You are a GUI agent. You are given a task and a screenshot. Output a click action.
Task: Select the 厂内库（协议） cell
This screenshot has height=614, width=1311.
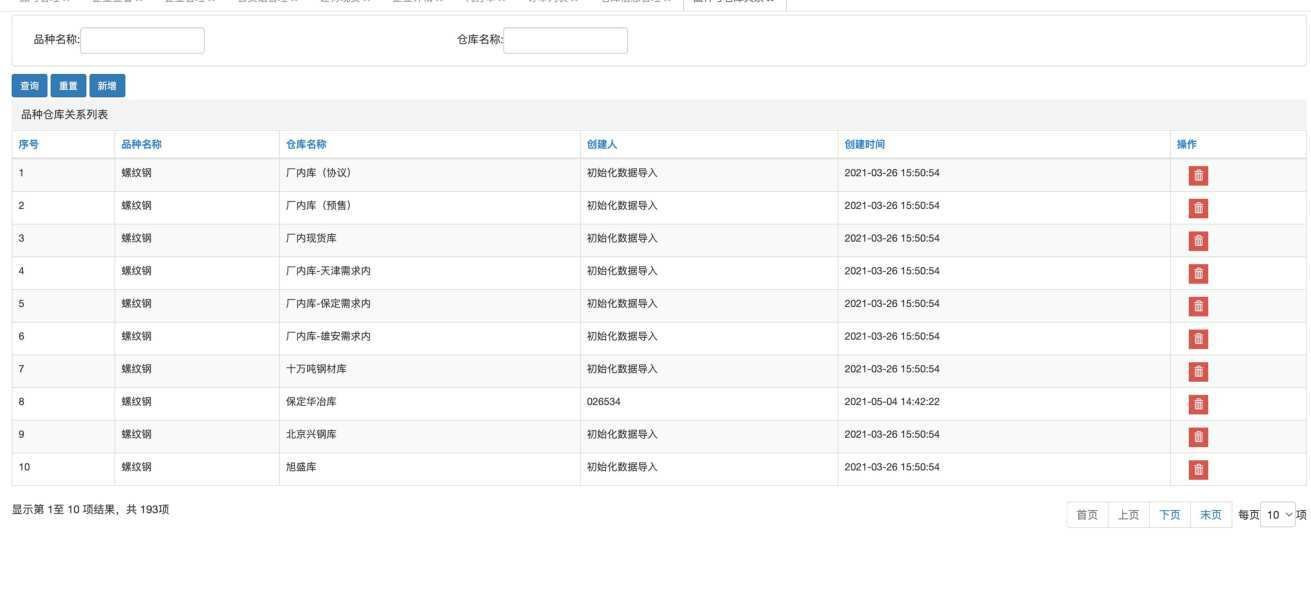430,173
